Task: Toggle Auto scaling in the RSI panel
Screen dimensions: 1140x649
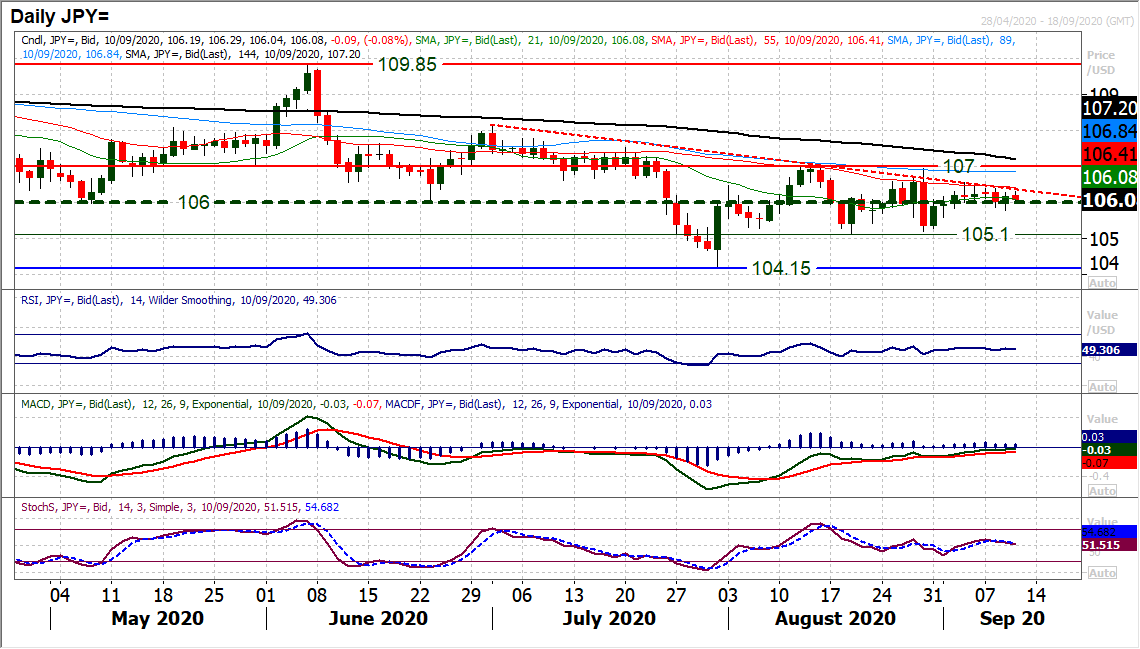Action: [1101, 386]
